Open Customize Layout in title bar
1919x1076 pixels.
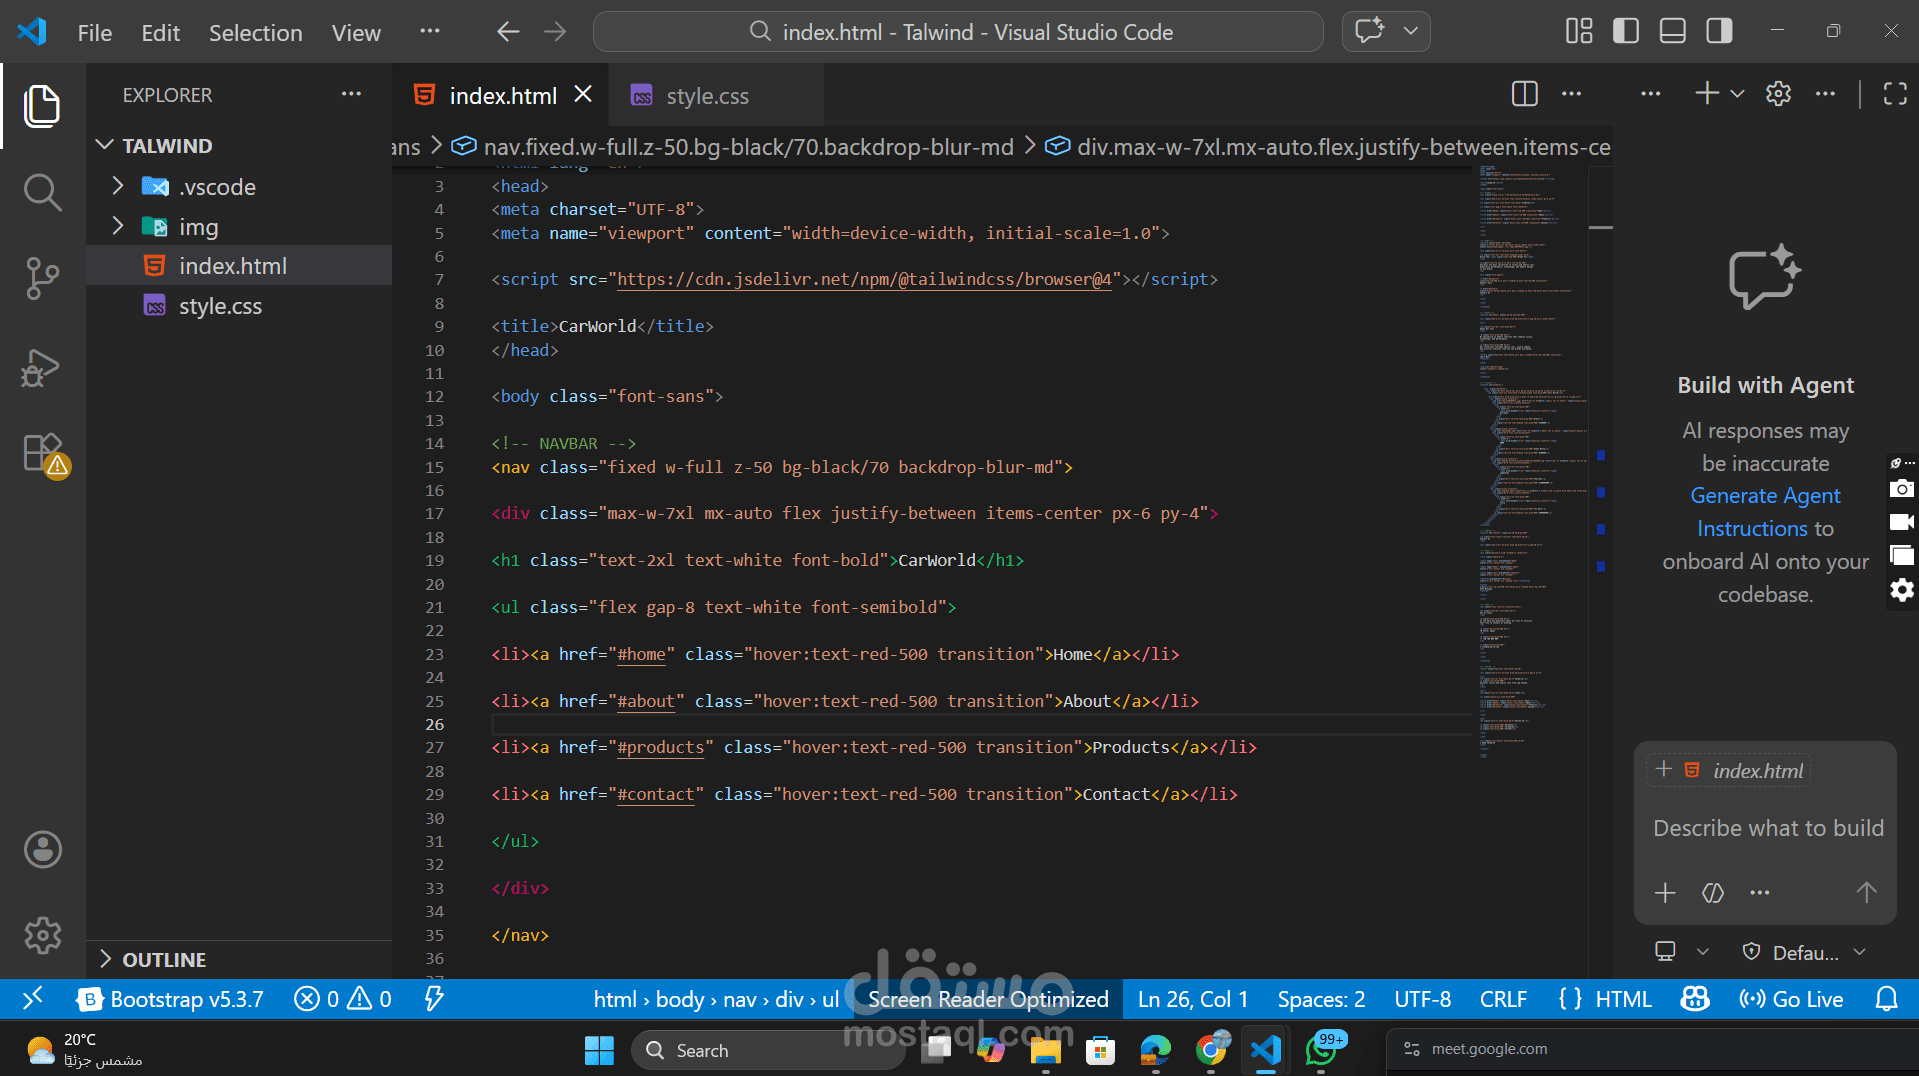pos(1579,31)
